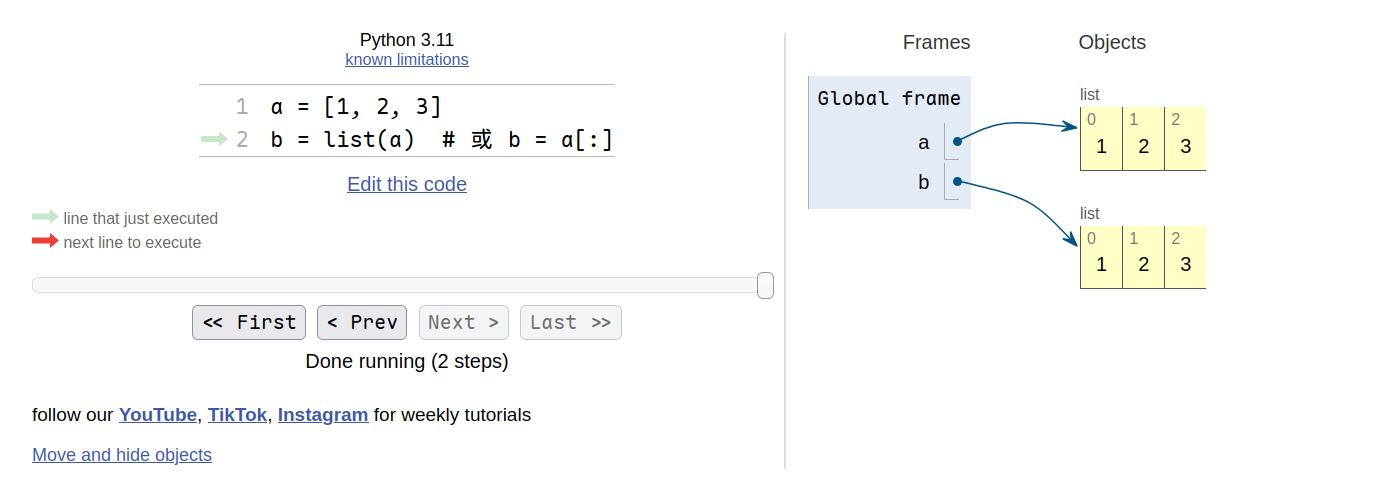Open the Edit this code link

tap(407, 184)
